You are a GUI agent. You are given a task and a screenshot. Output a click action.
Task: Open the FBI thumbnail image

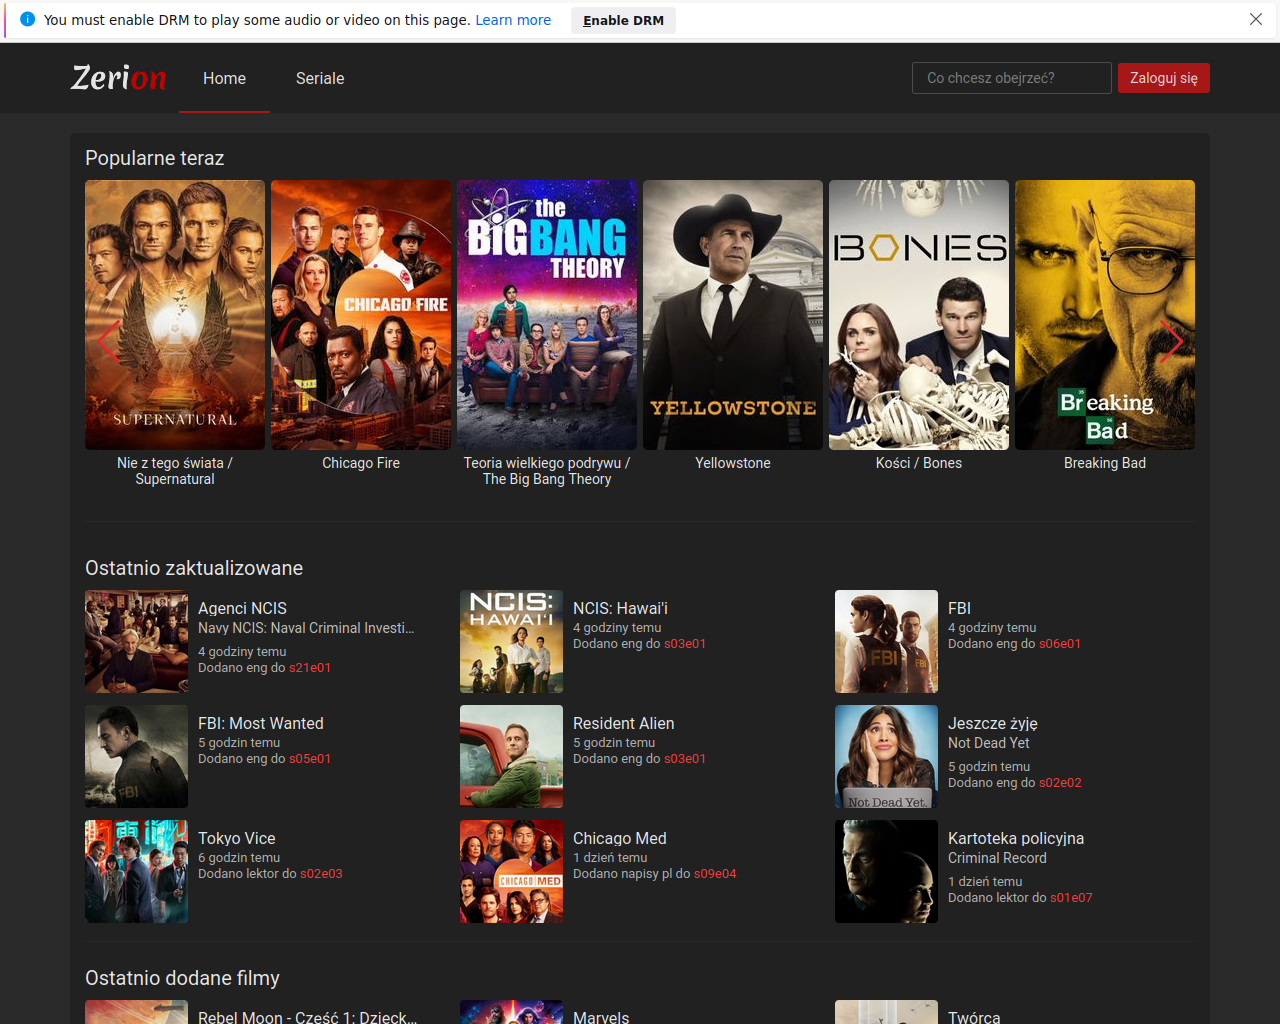886,641
